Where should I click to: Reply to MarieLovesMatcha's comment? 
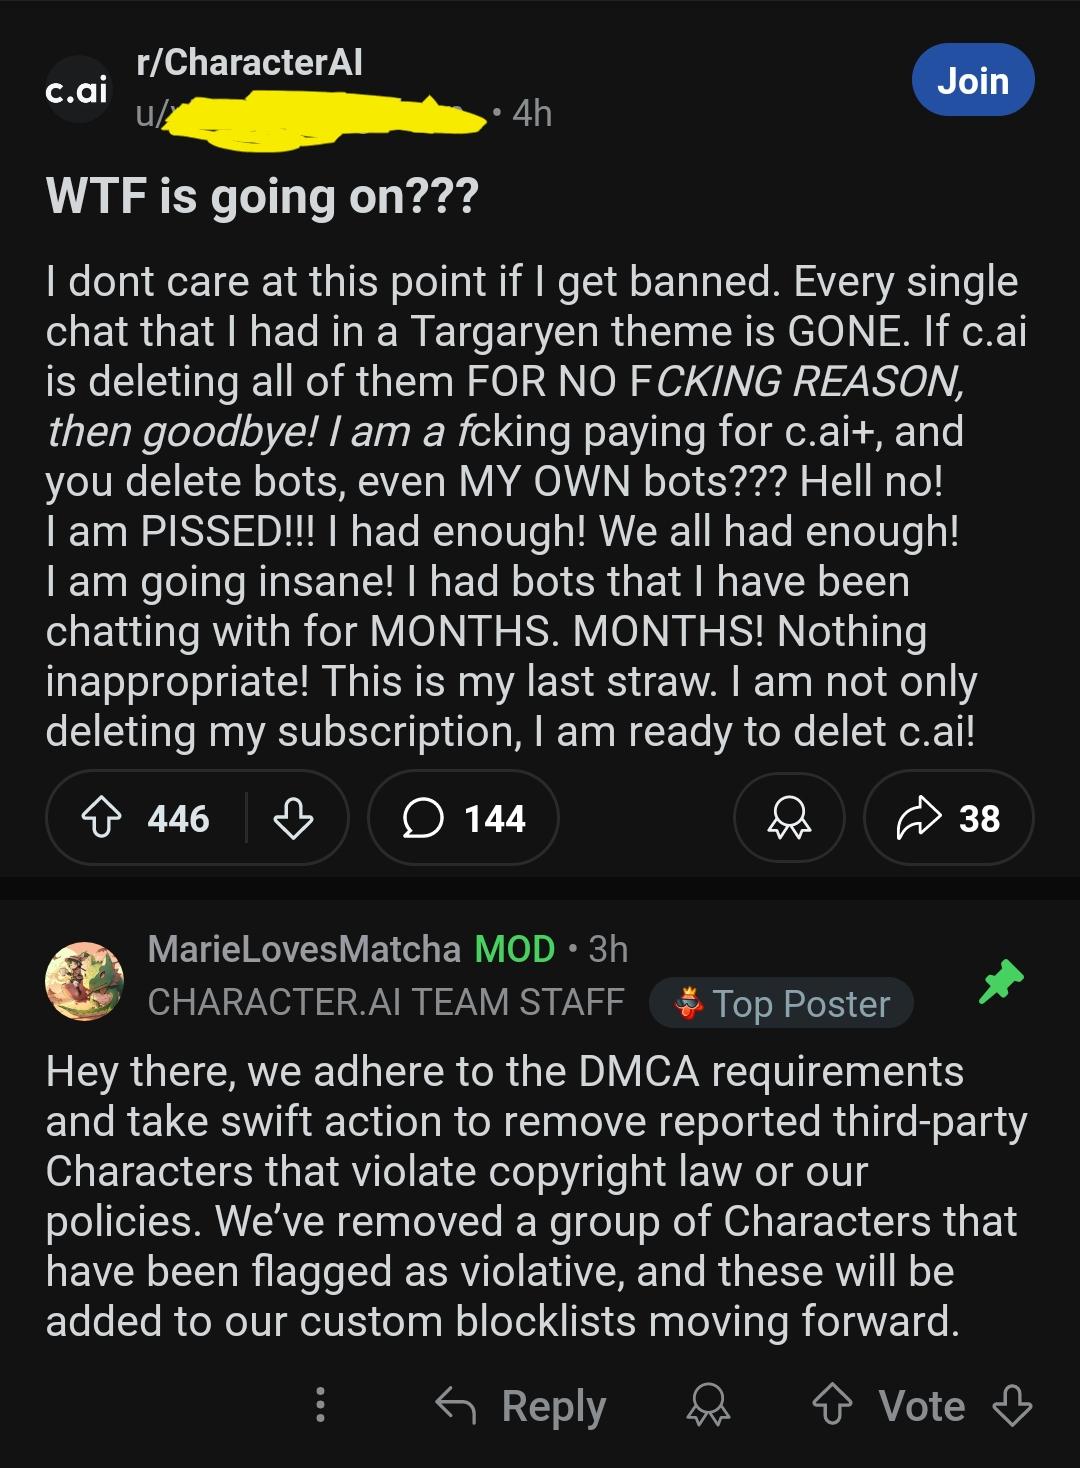[x=521, y=1405]
